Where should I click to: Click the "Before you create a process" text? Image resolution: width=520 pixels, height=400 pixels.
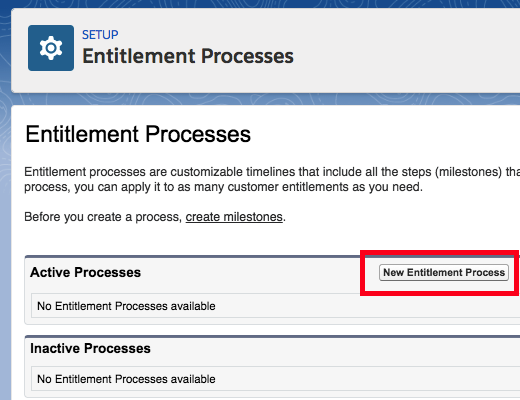(103, 217)
